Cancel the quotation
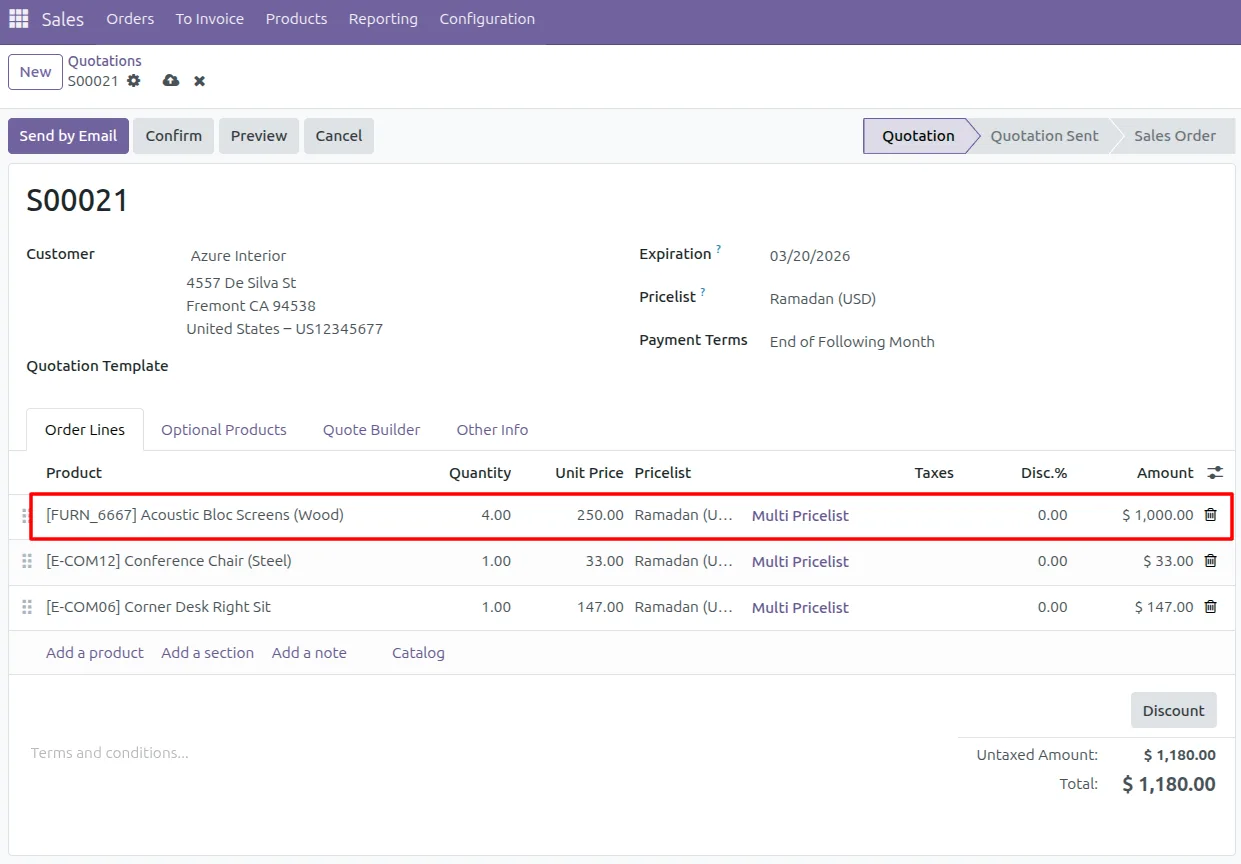 [x=339, y=136]
